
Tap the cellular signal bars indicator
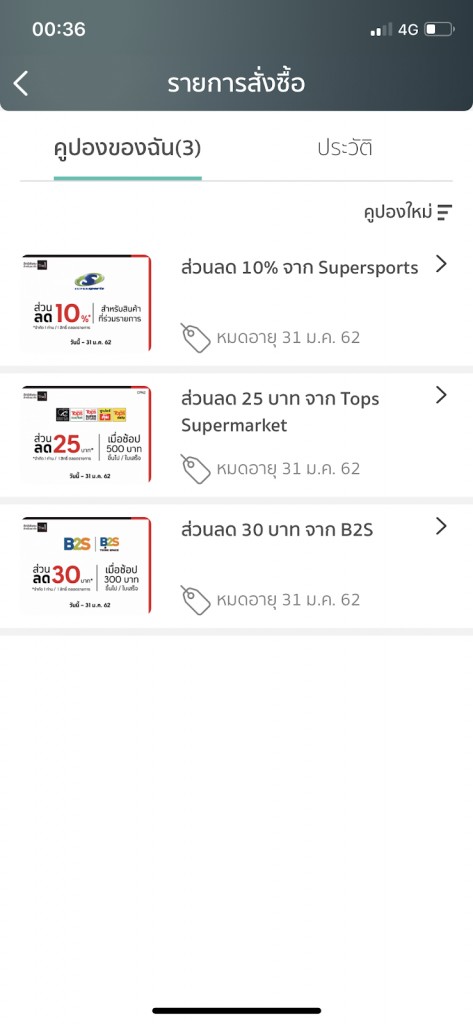pyautogui.click(x=381, y=29)
